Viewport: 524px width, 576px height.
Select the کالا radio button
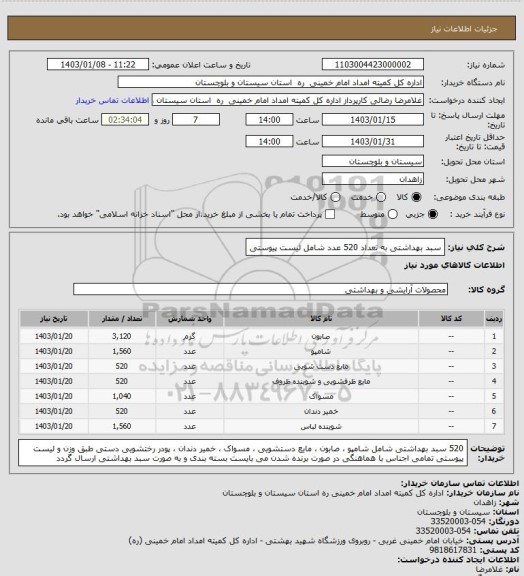tap(416, 197)
